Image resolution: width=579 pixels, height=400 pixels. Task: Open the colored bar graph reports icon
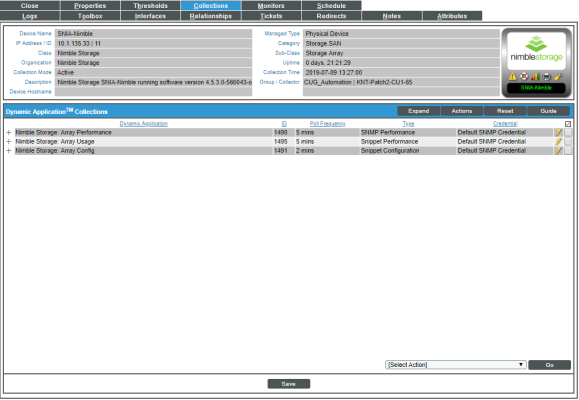pos(535,77)
